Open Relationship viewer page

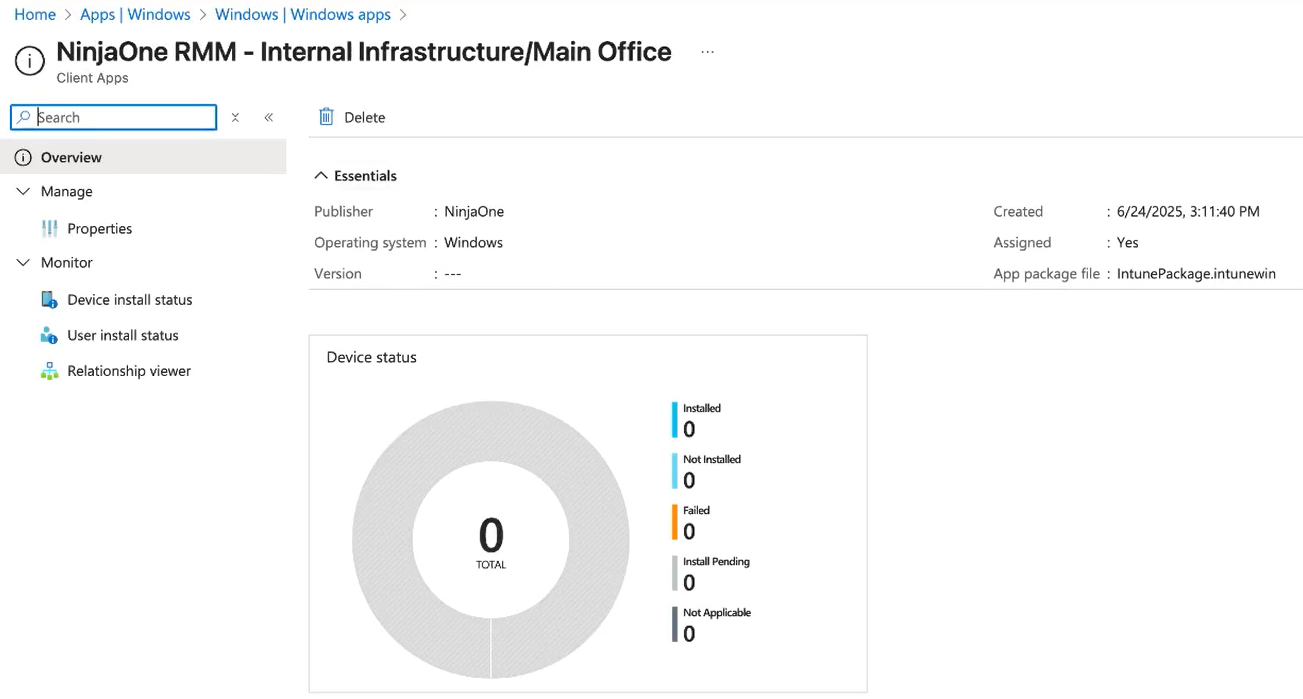tap(129, 371)
